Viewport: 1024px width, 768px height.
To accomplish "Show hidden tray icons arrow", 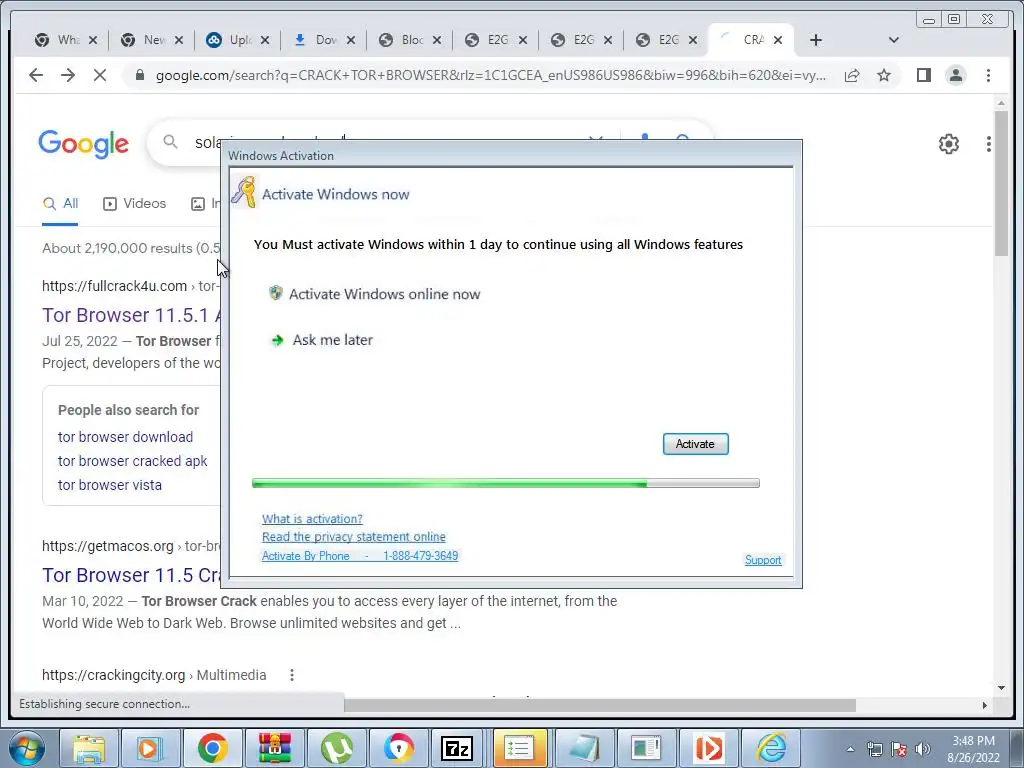I will pyautogui.click(x=850, y=749).
